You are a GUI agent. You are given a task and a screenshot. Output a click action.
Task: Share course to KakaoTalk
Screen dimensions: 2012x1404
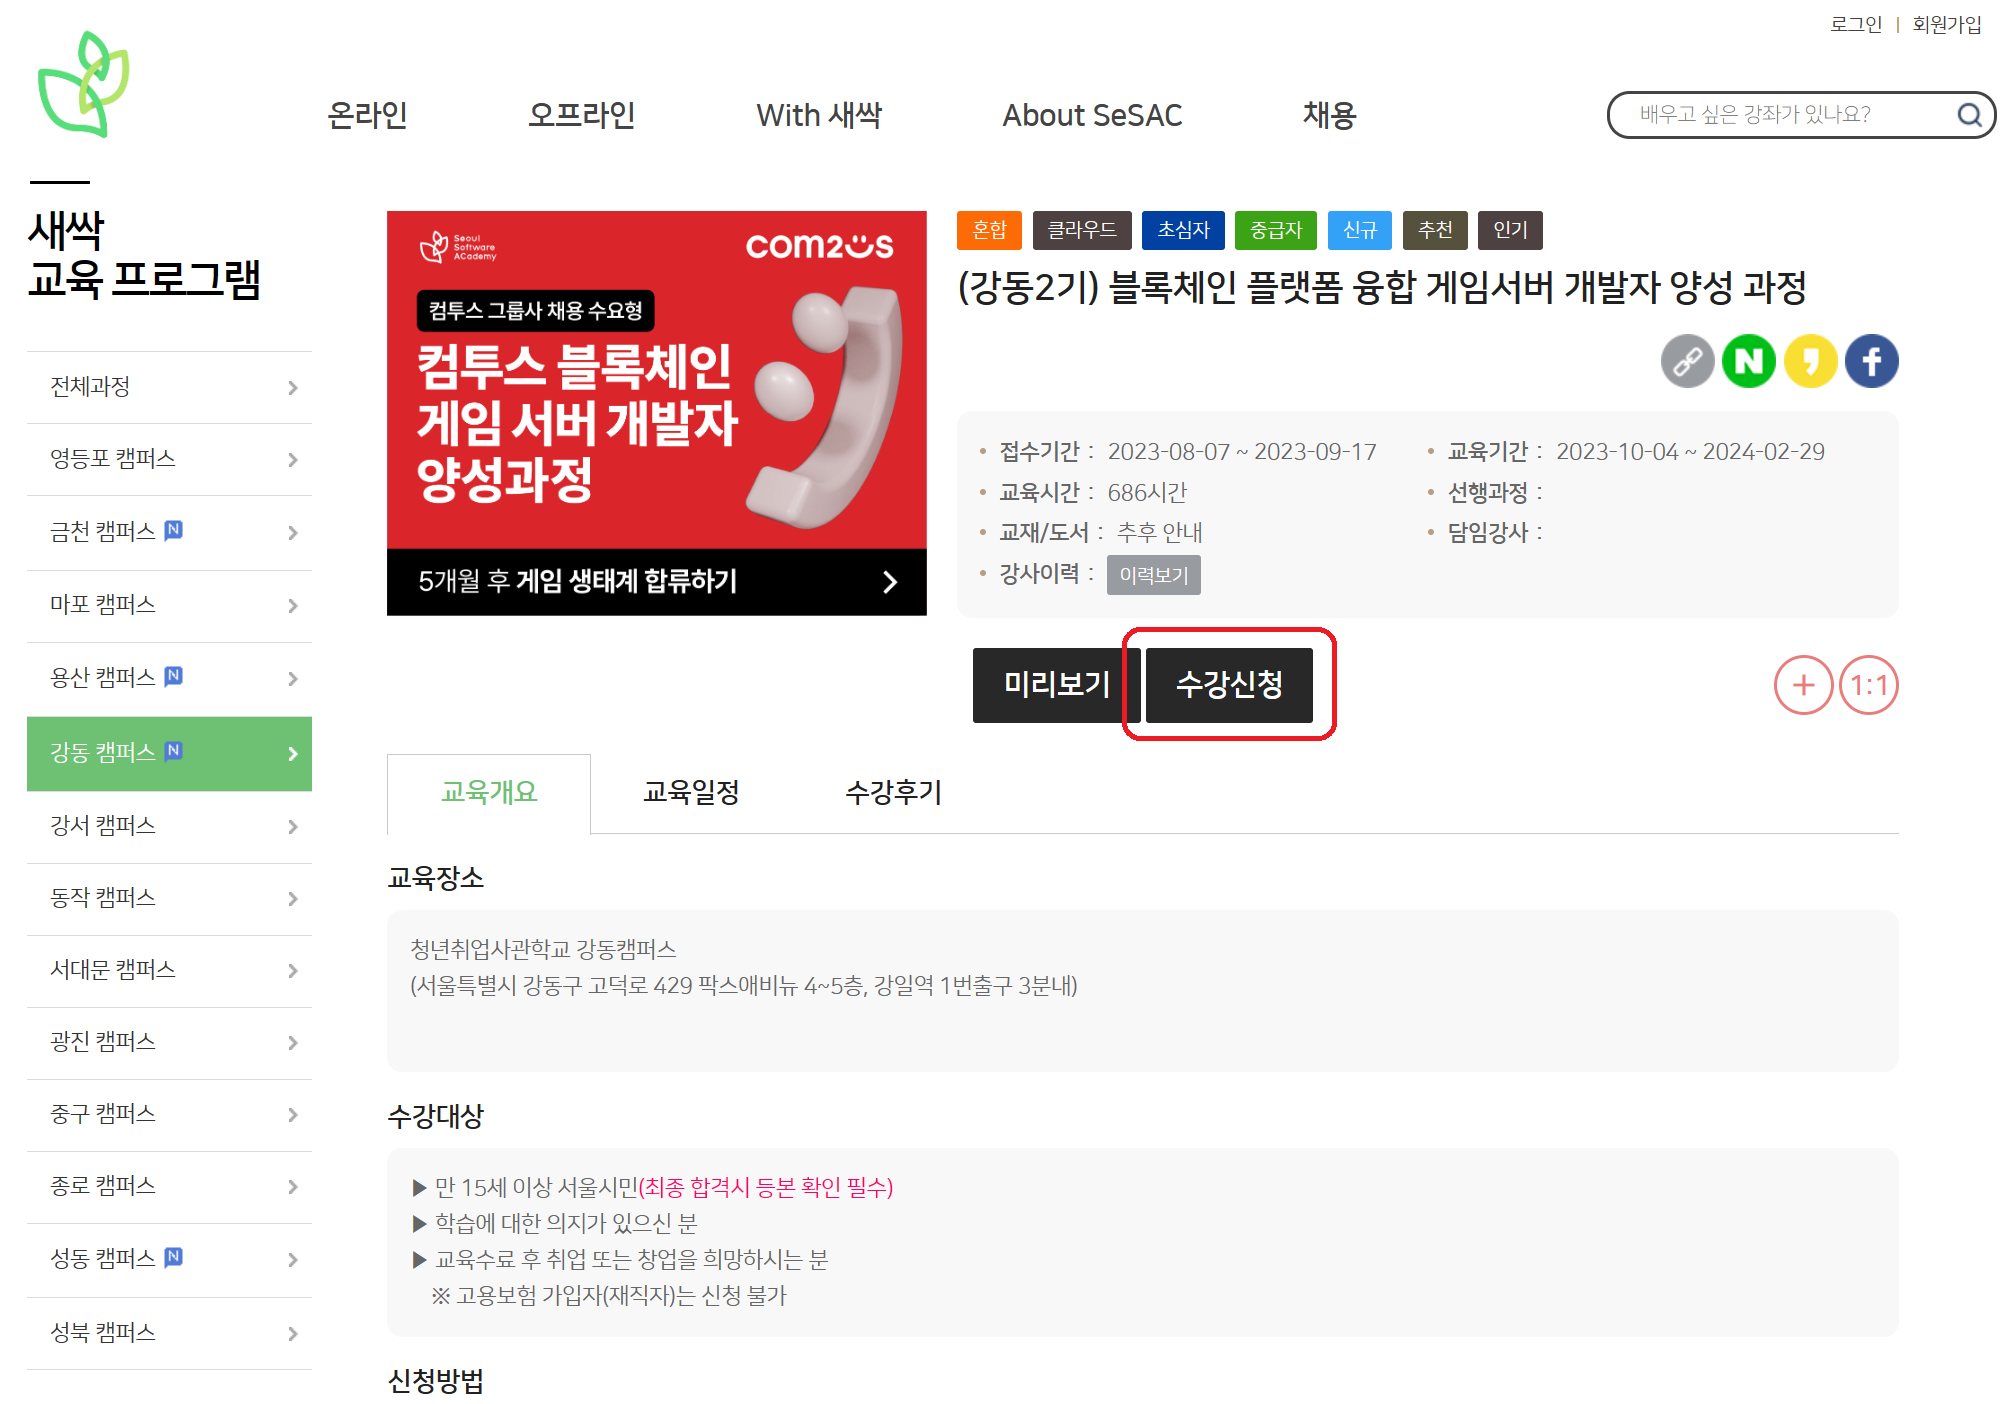(x=1810, y=361)
